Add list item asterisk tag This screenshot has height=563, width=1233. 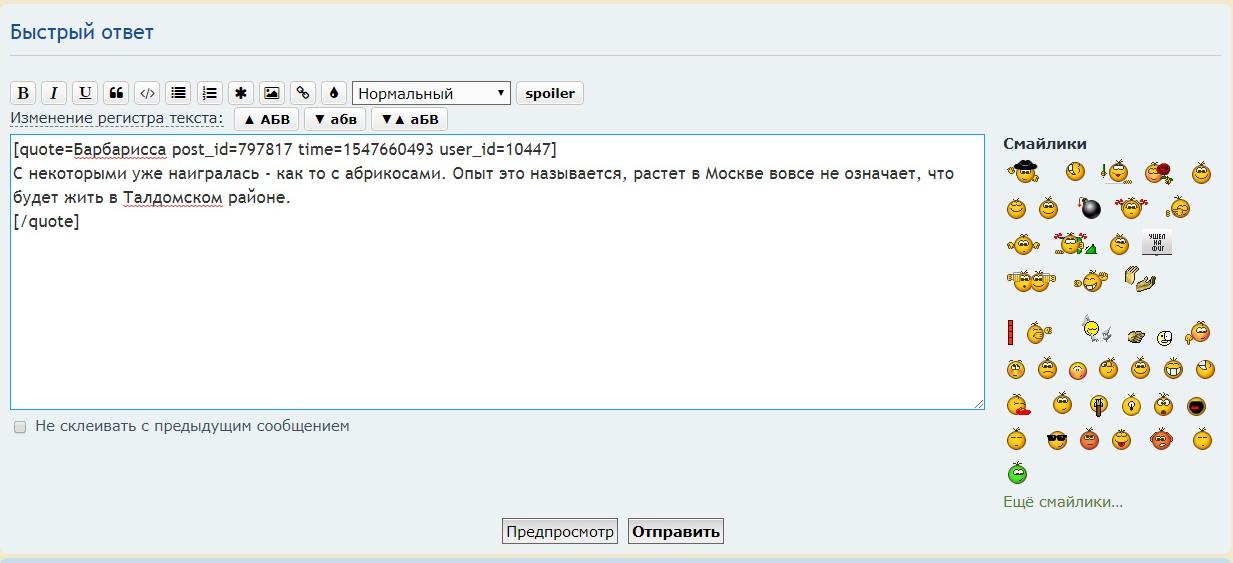click(x=240, y=93)
